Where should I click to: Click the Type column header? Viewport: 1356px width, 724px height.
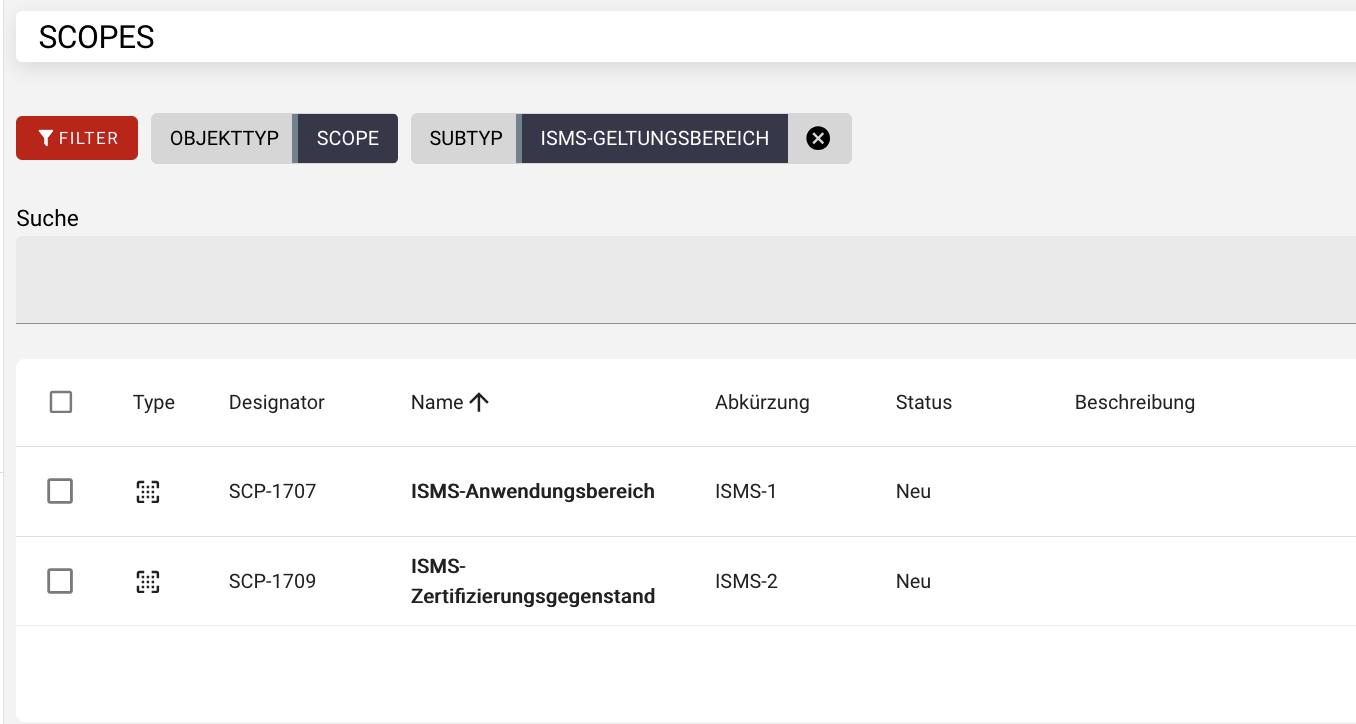tap(154, 401)
